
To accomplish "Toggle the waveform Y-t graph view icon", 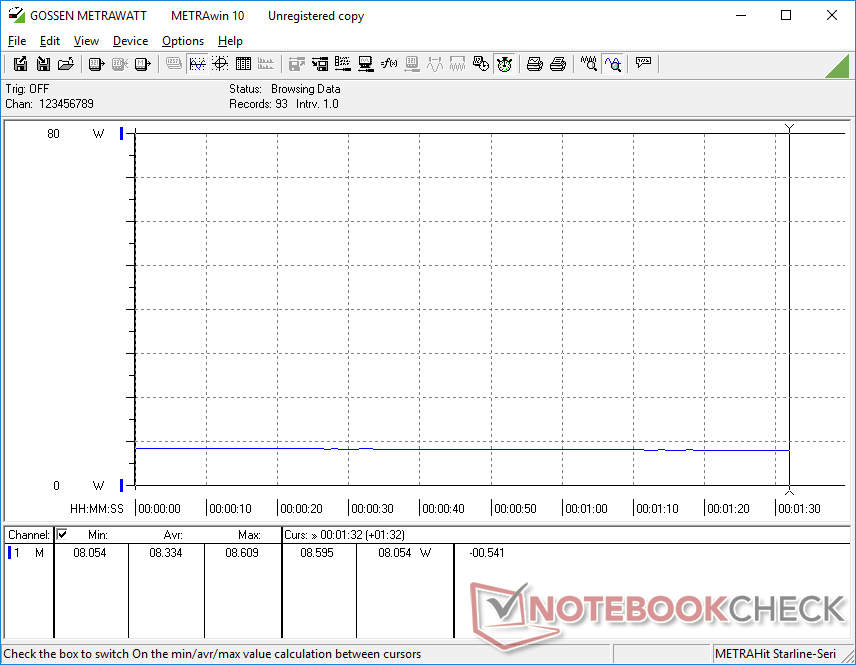I will 197,64.
